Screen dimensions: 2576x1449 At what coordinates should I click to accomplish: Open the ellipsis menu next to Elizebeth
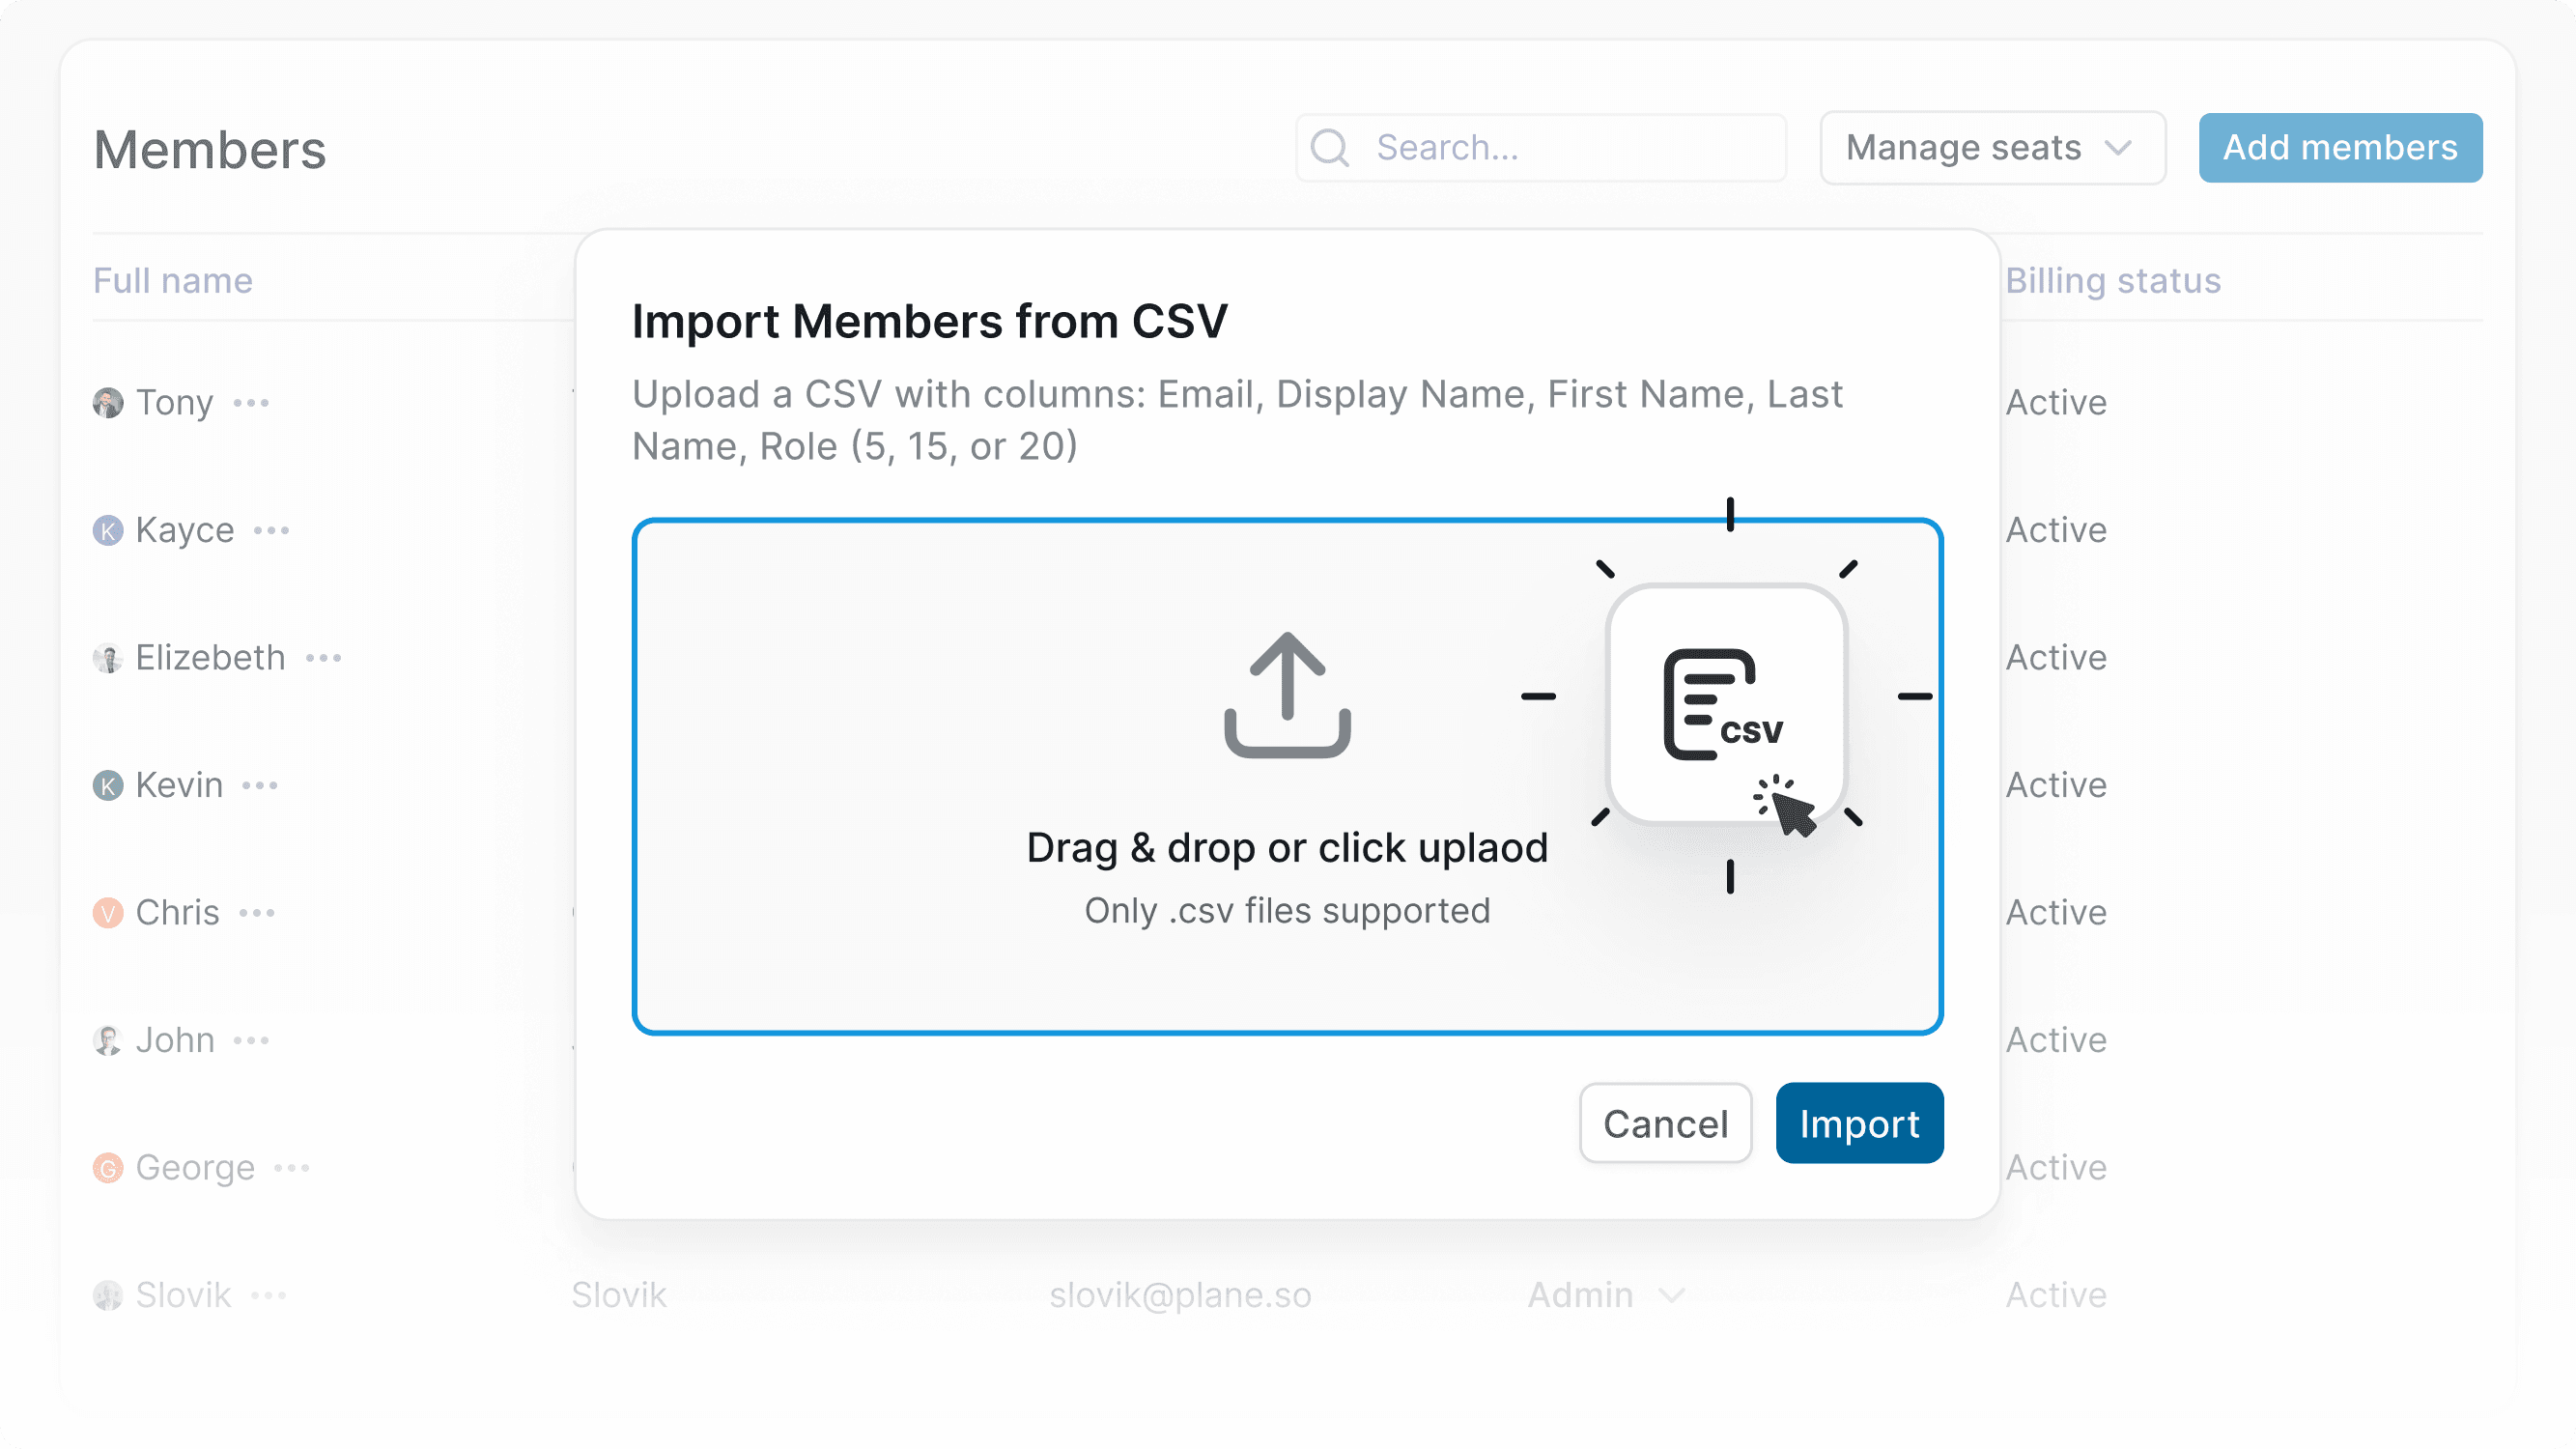324,657
